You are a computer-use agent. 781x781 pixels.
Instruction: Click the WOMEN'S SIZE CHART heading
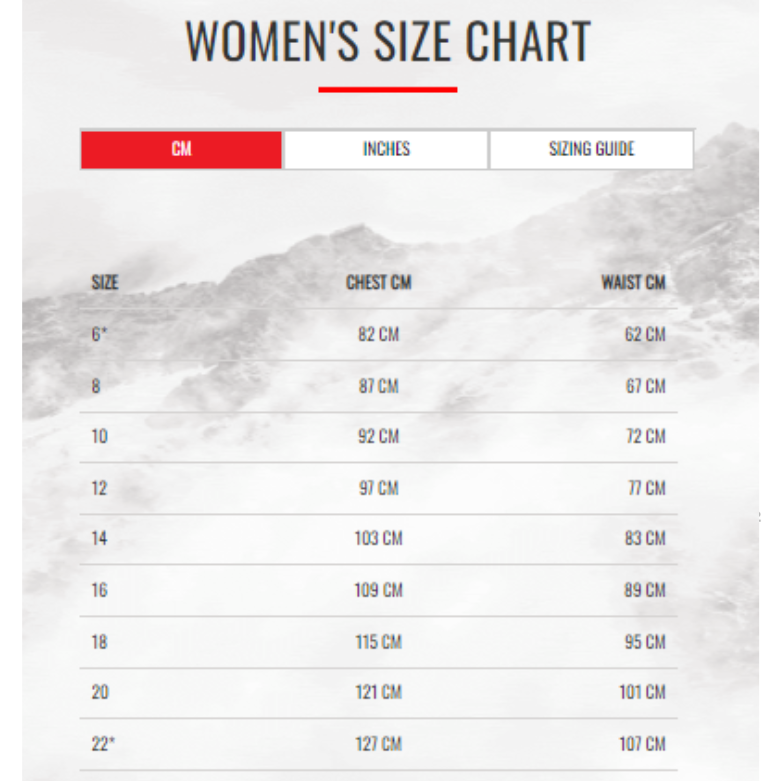click(388, 41)
